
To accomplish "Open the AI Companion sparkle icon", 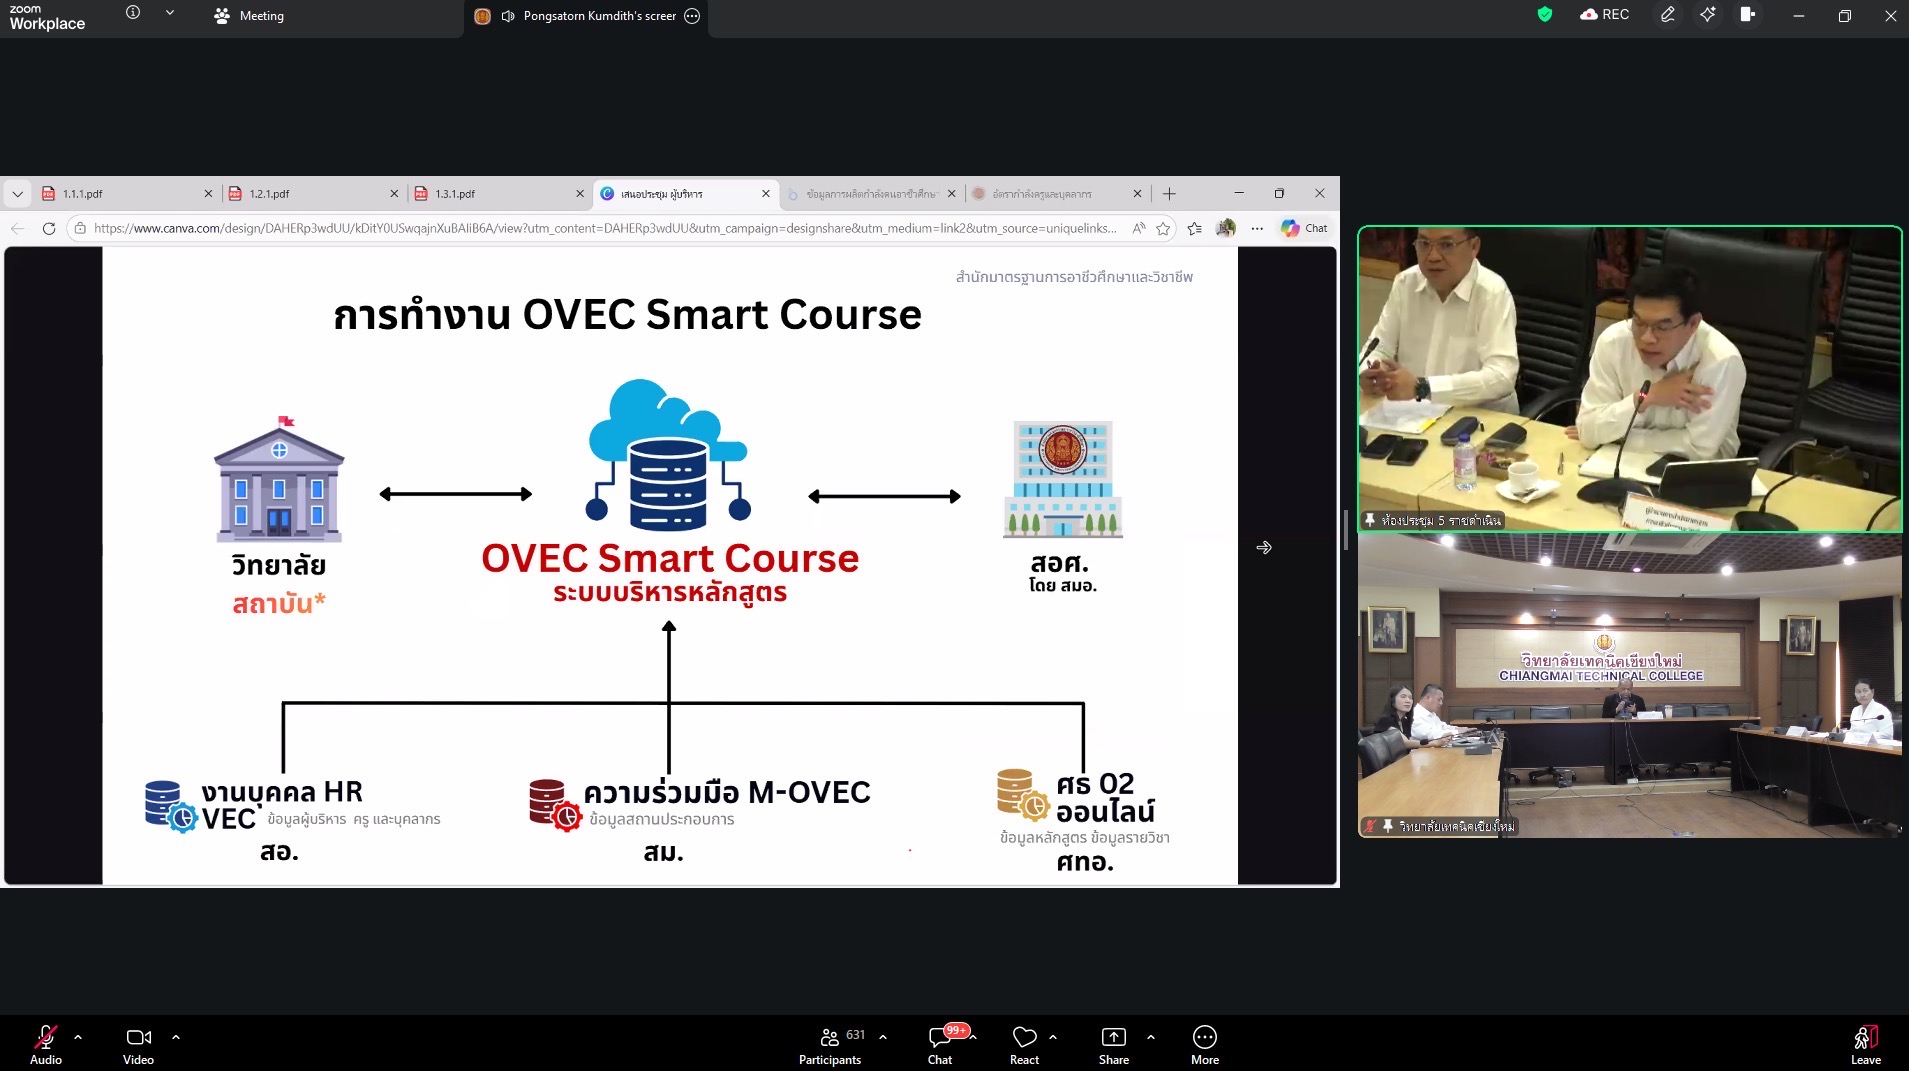I will point(1707,15).
